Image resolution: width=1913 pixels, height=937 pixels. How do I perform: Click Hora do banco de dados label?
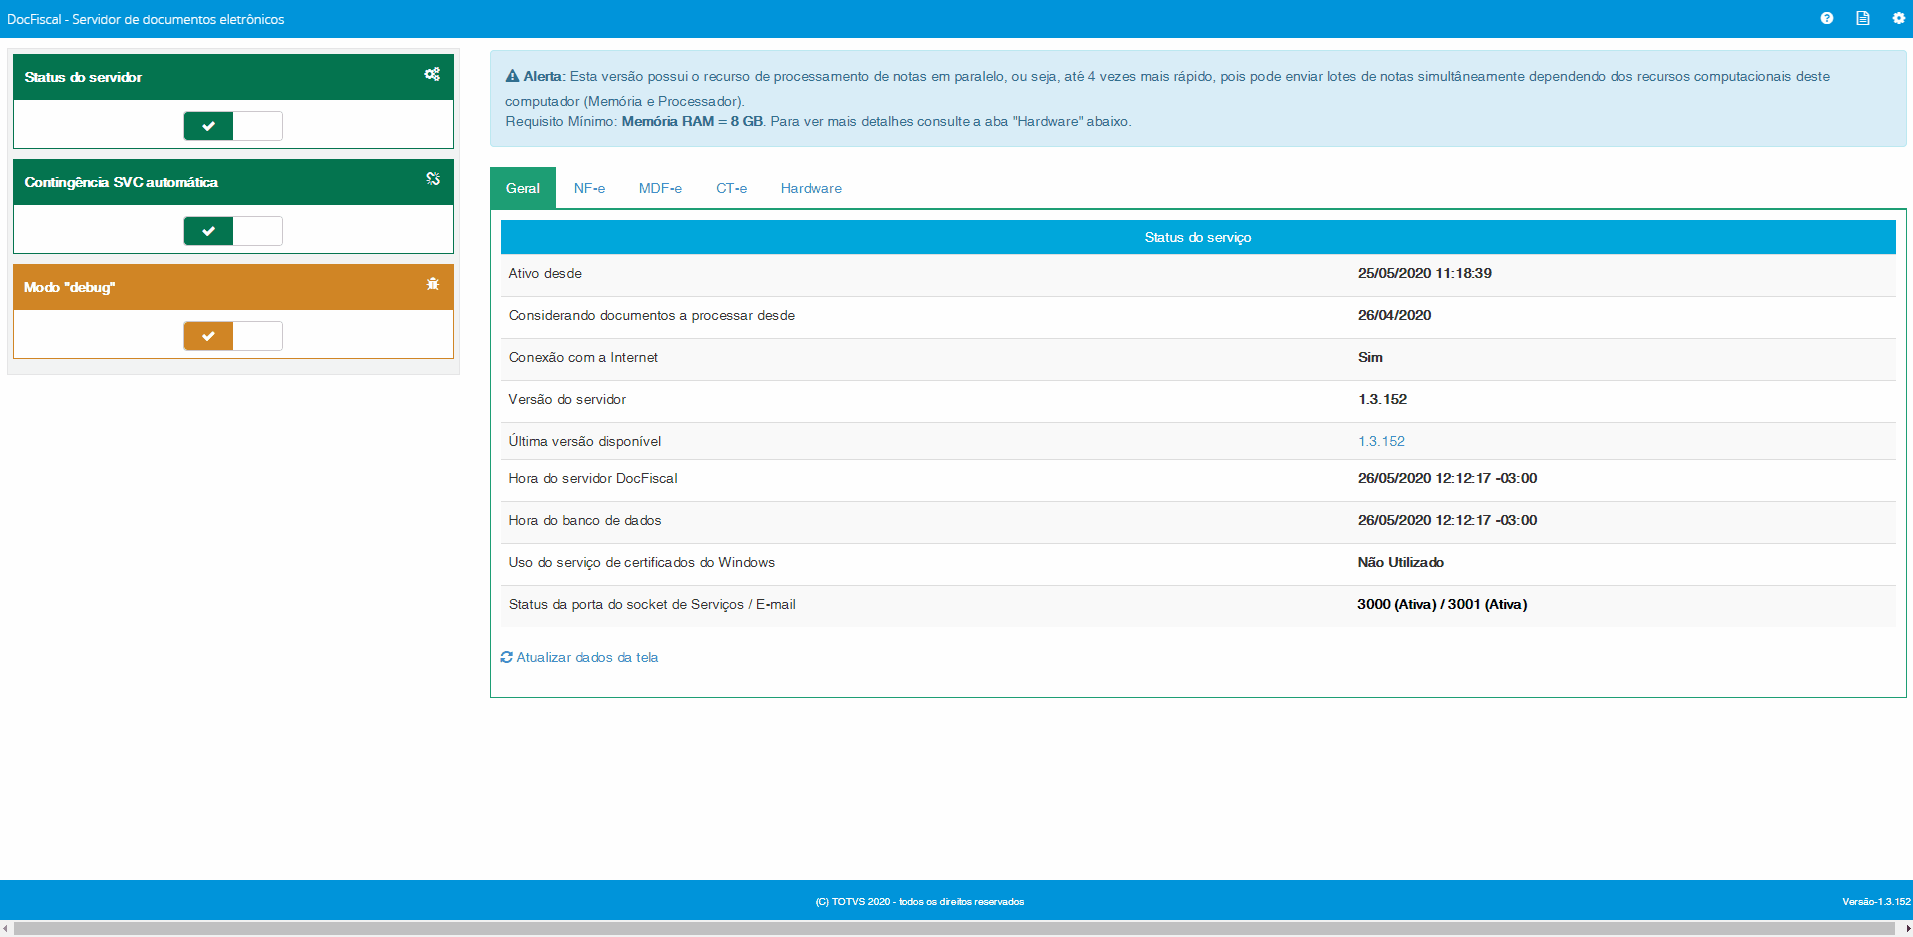585,520
